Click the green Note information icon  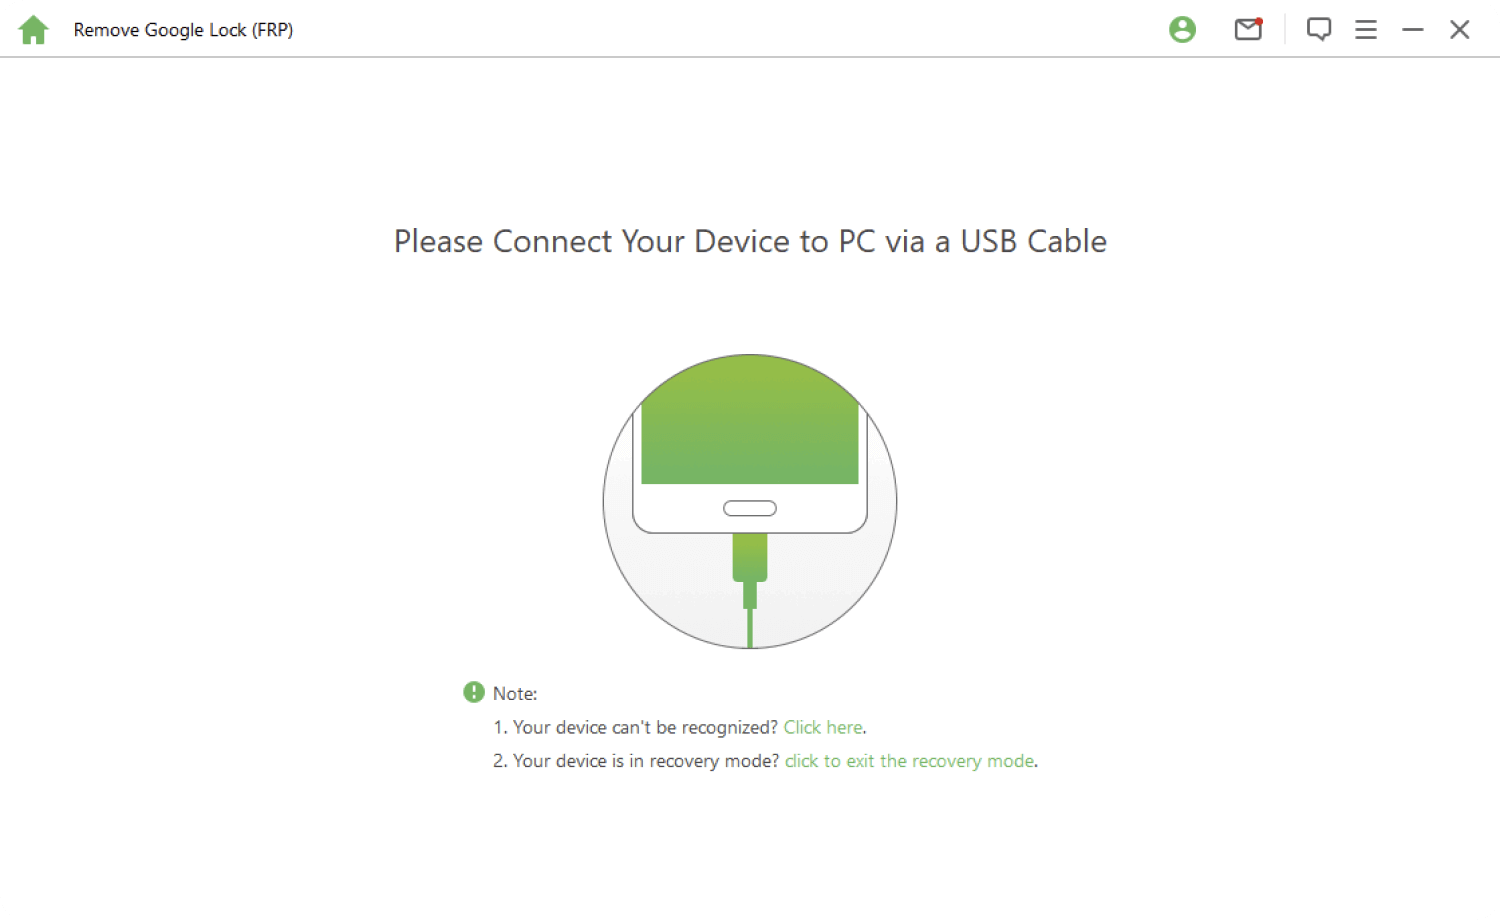[473, 691]
